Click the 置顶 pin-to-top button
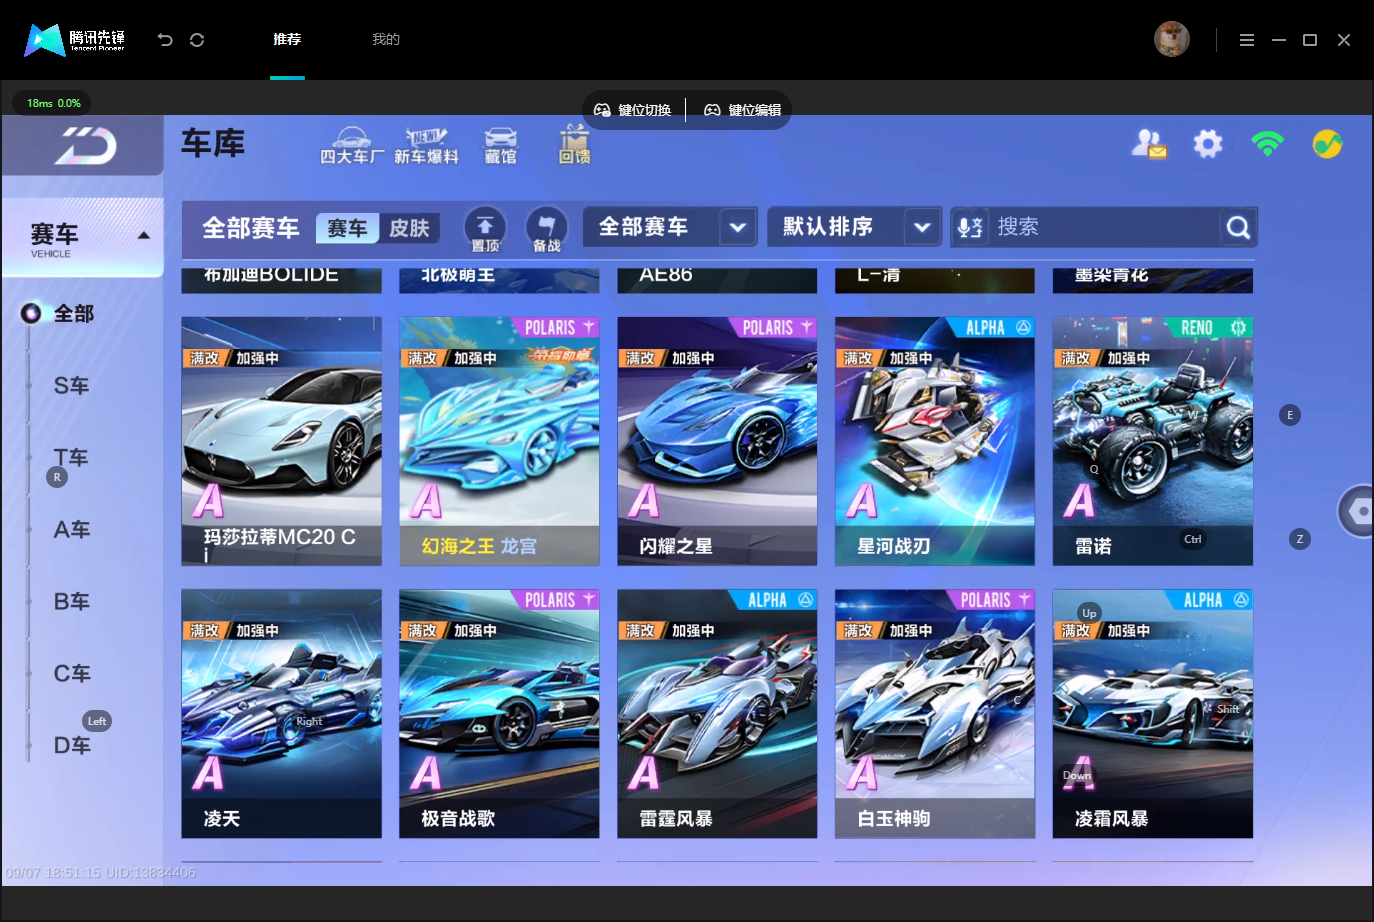 485,230
